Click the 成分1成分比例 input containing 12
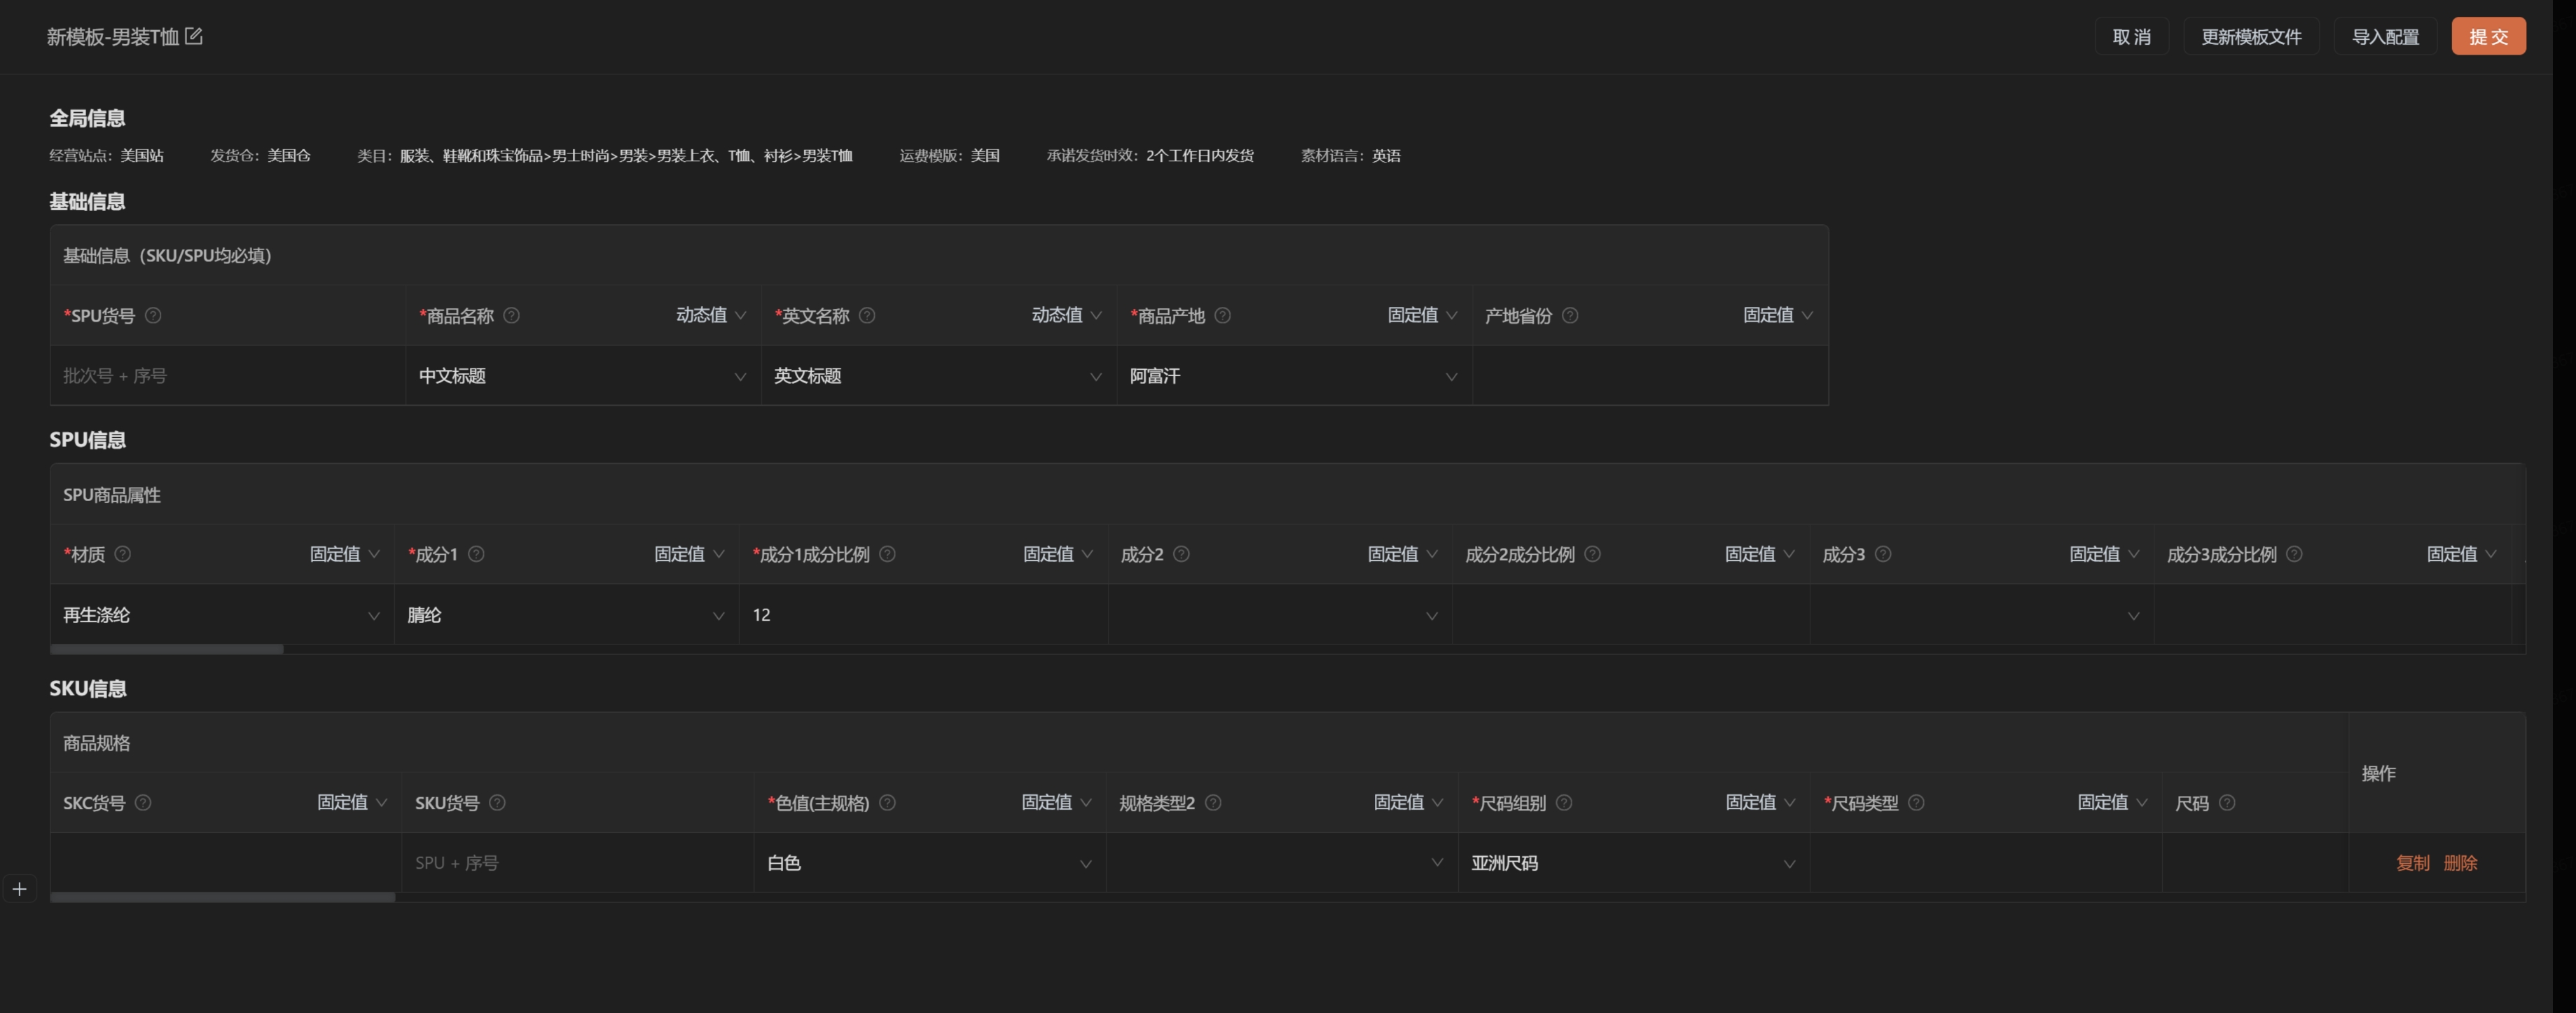Image resolution: width=2576 pixels, height=1013 pixels. [923, 615]
